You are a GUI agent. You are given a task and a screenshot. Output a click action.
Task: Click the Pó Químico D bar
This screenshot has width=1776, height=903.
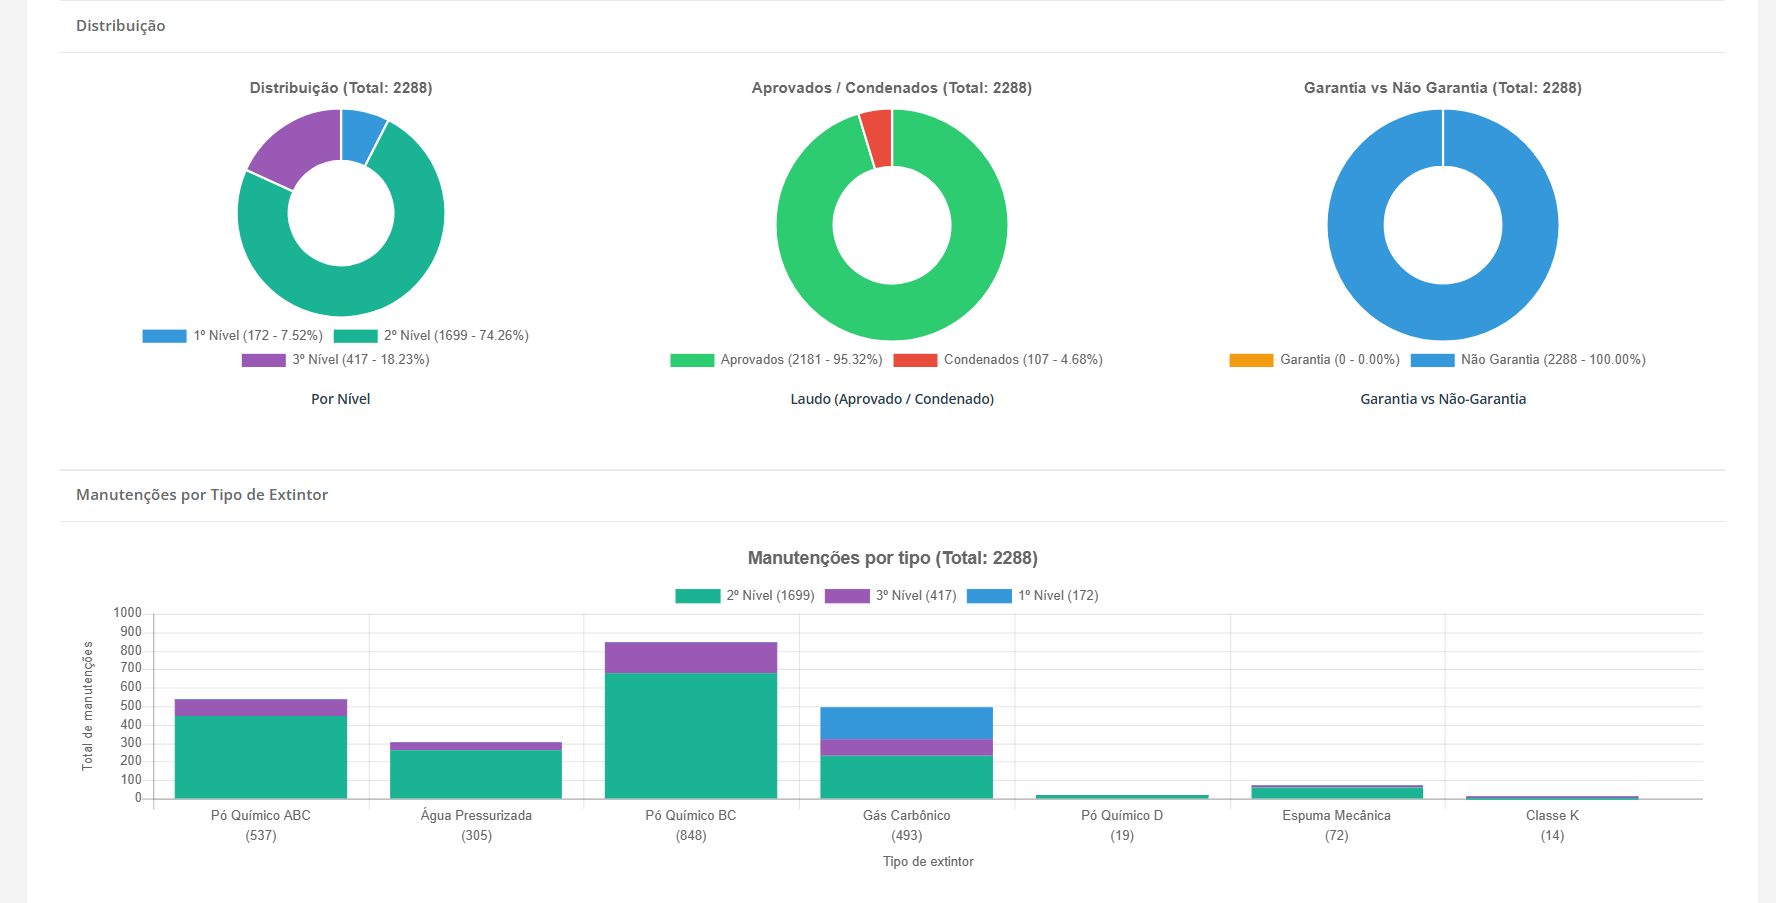point(1122,796)
